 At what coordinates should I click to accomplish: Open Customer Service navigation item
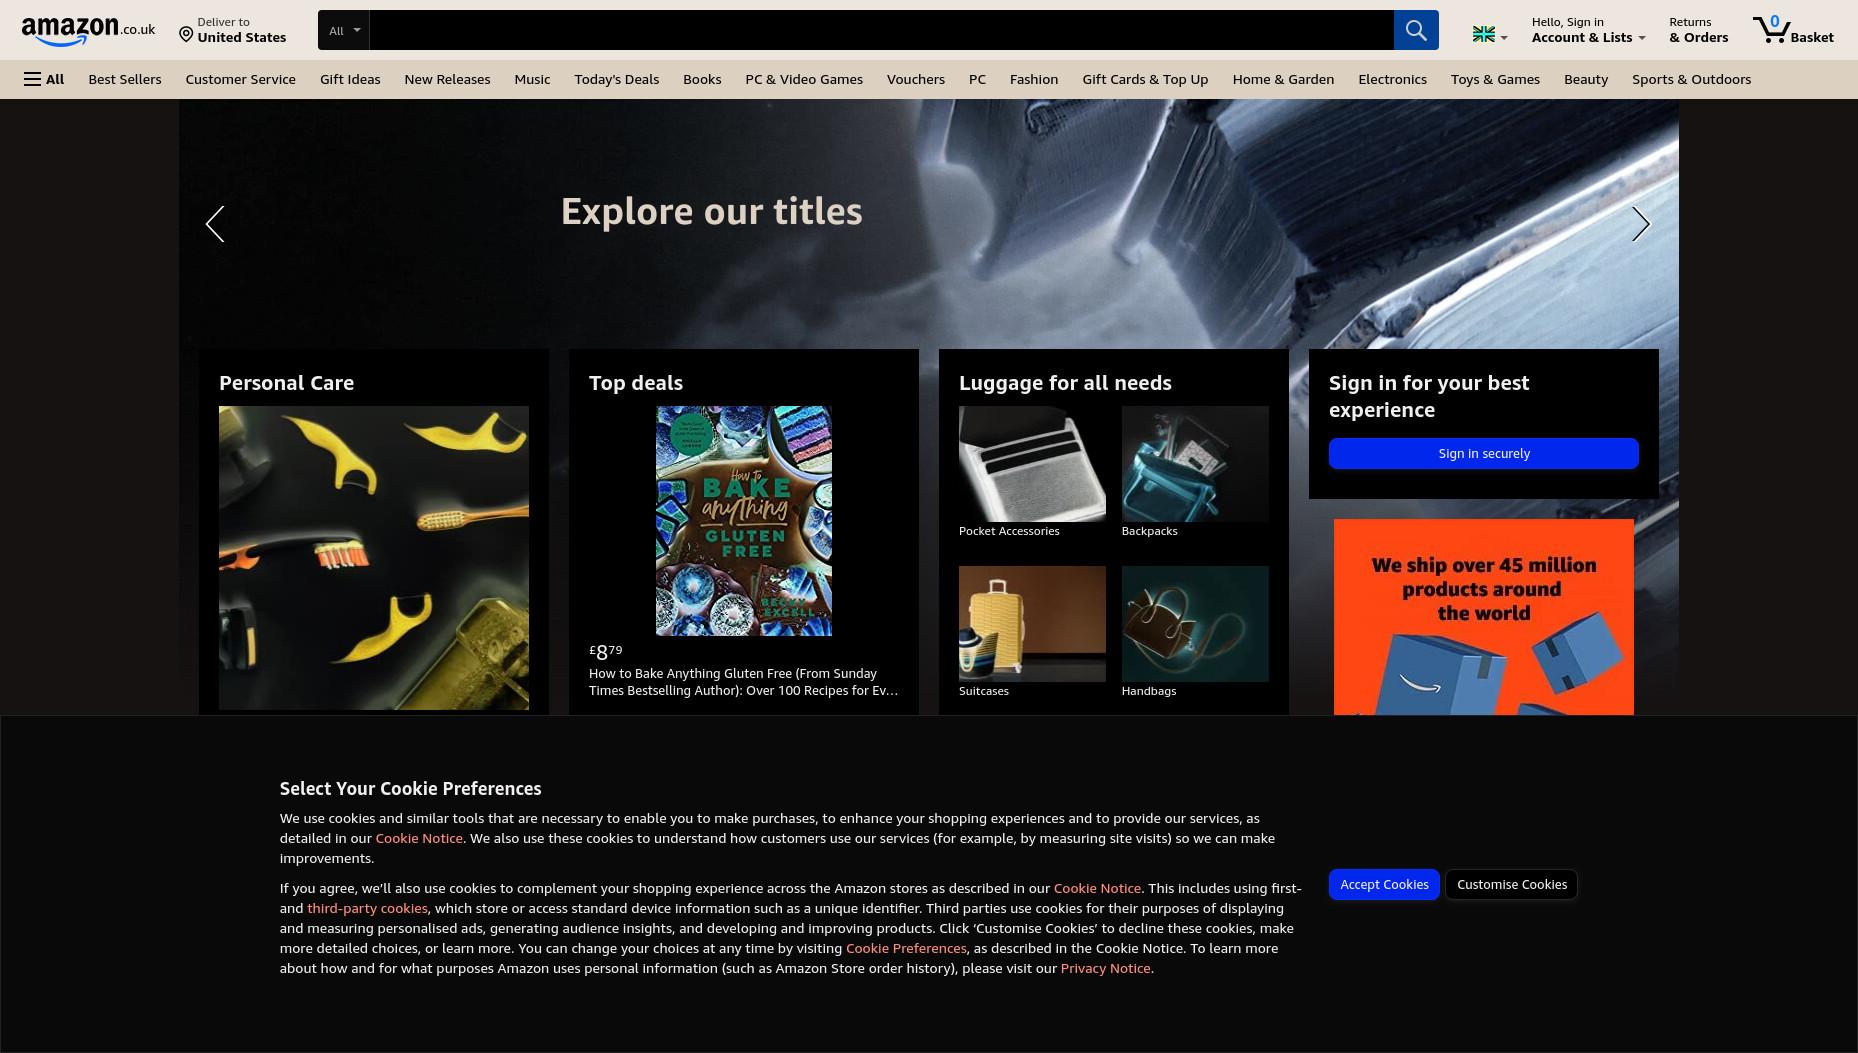click(x=240, y=79)
